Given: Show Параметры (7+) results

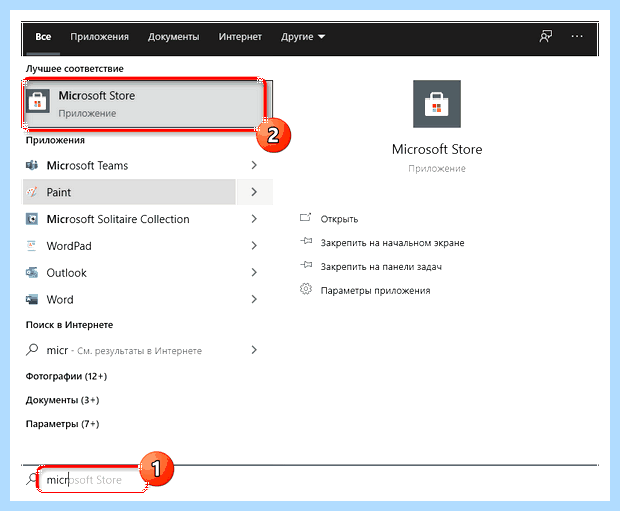Looking at the screenshot, I should pyautogui.click(x=62, y=424).
